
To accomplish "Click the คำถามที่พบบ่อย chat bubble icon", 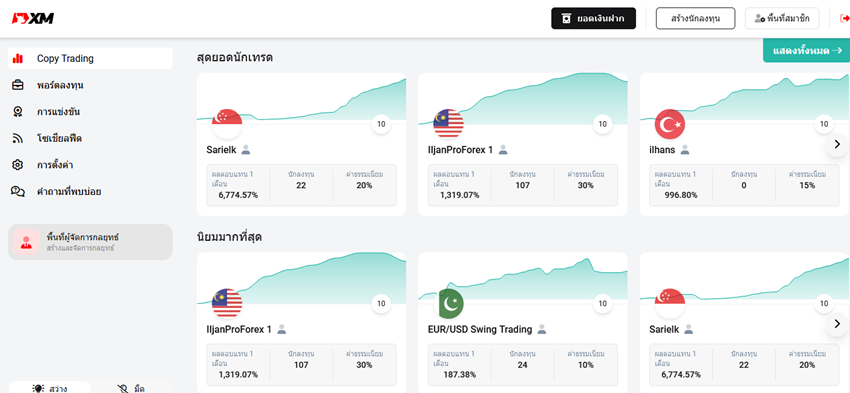I will 18,191.
